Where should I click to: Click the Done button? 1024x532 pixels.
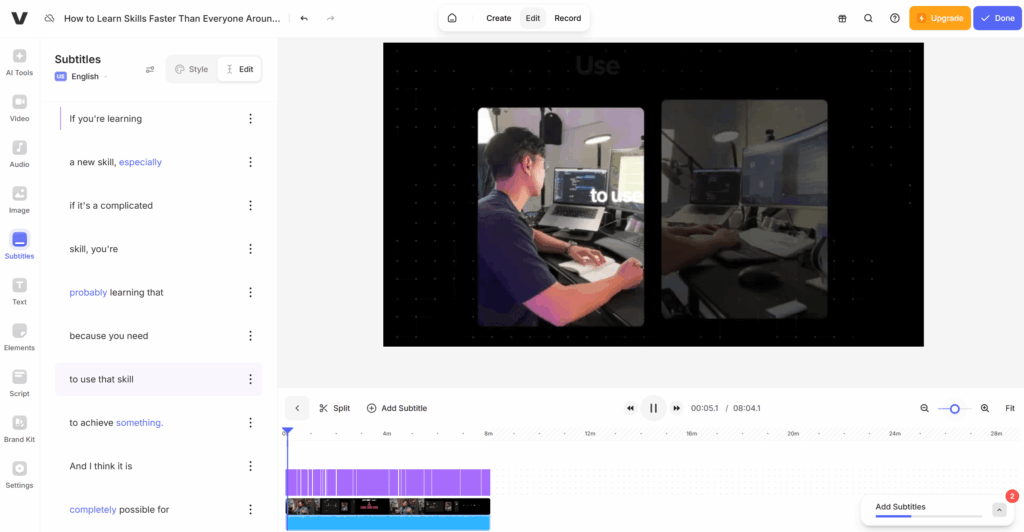pyautogui.click(x=997, y=18)
